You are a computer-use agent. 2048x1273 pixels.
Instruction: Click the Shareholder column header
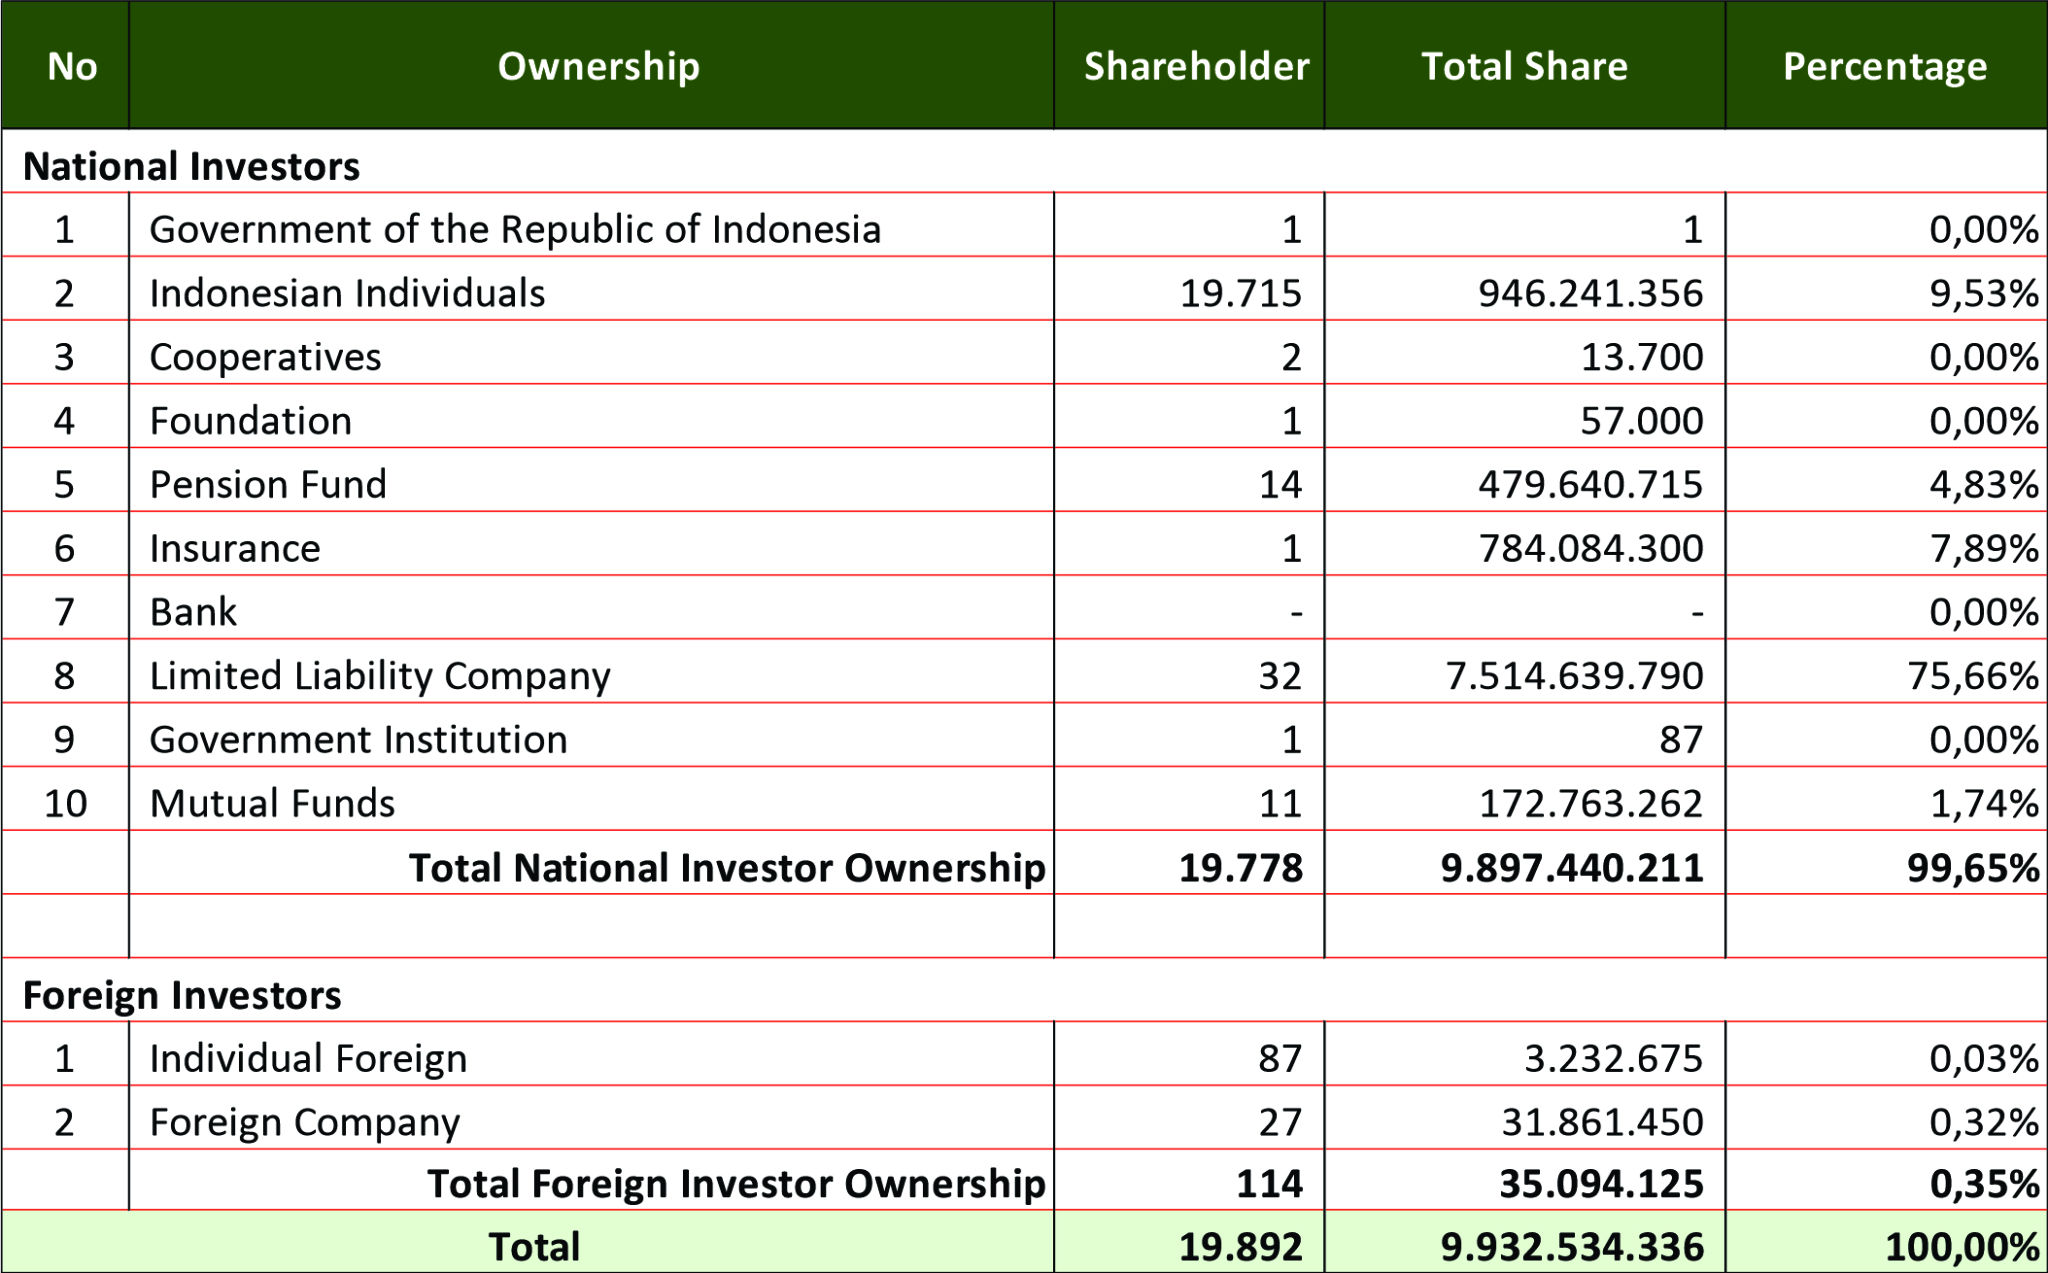1196,66
